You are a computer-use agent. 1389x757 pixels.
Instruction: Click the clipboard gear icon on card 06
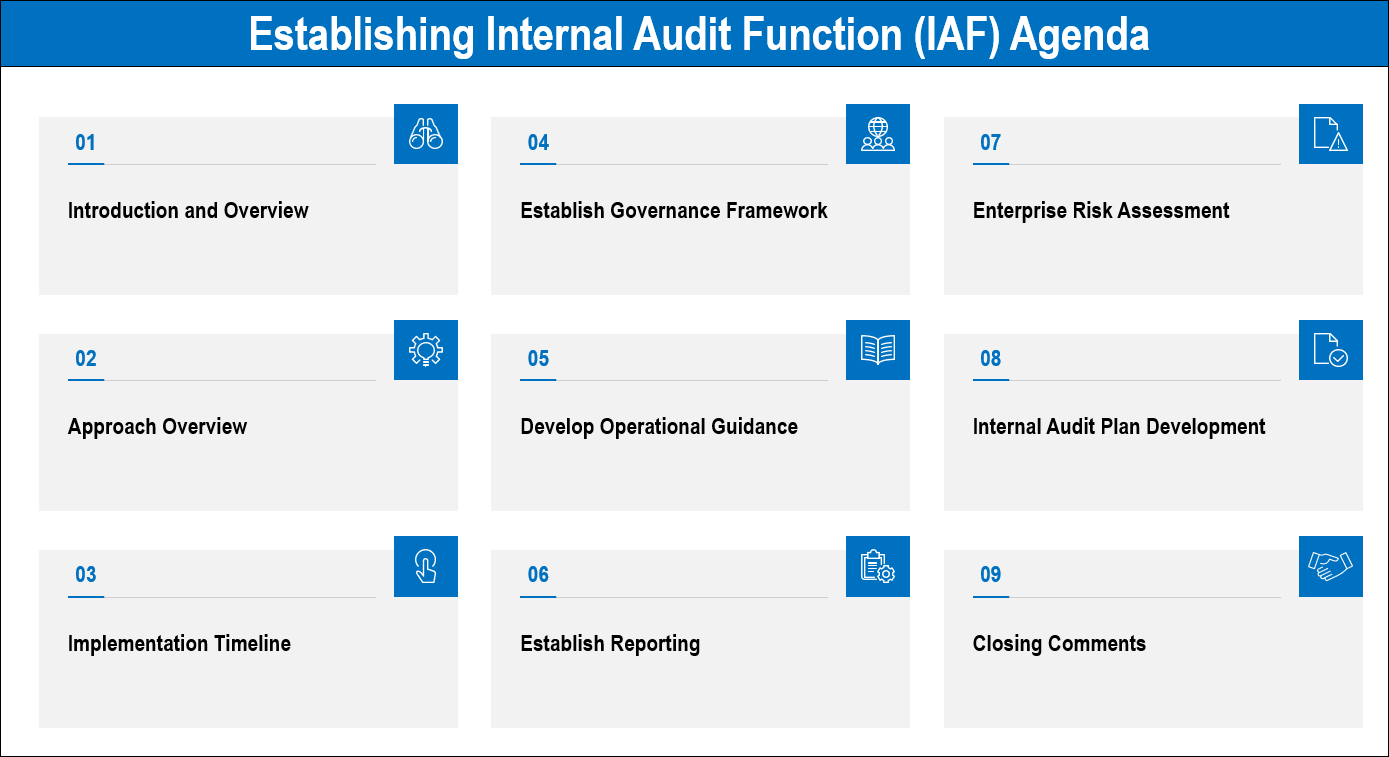(878, 566)
